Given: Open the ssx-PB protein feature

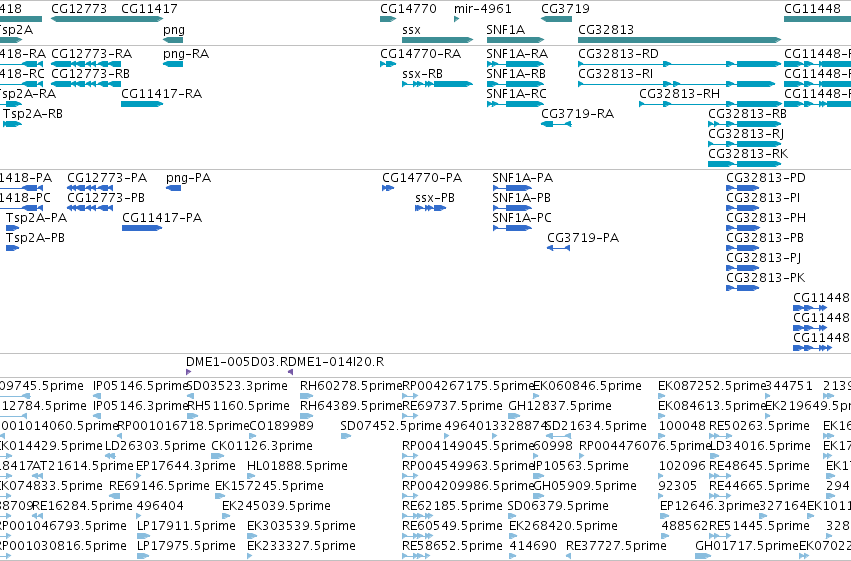Looking at the screenshot, I should pyautogui.click(x=430, y=208).
